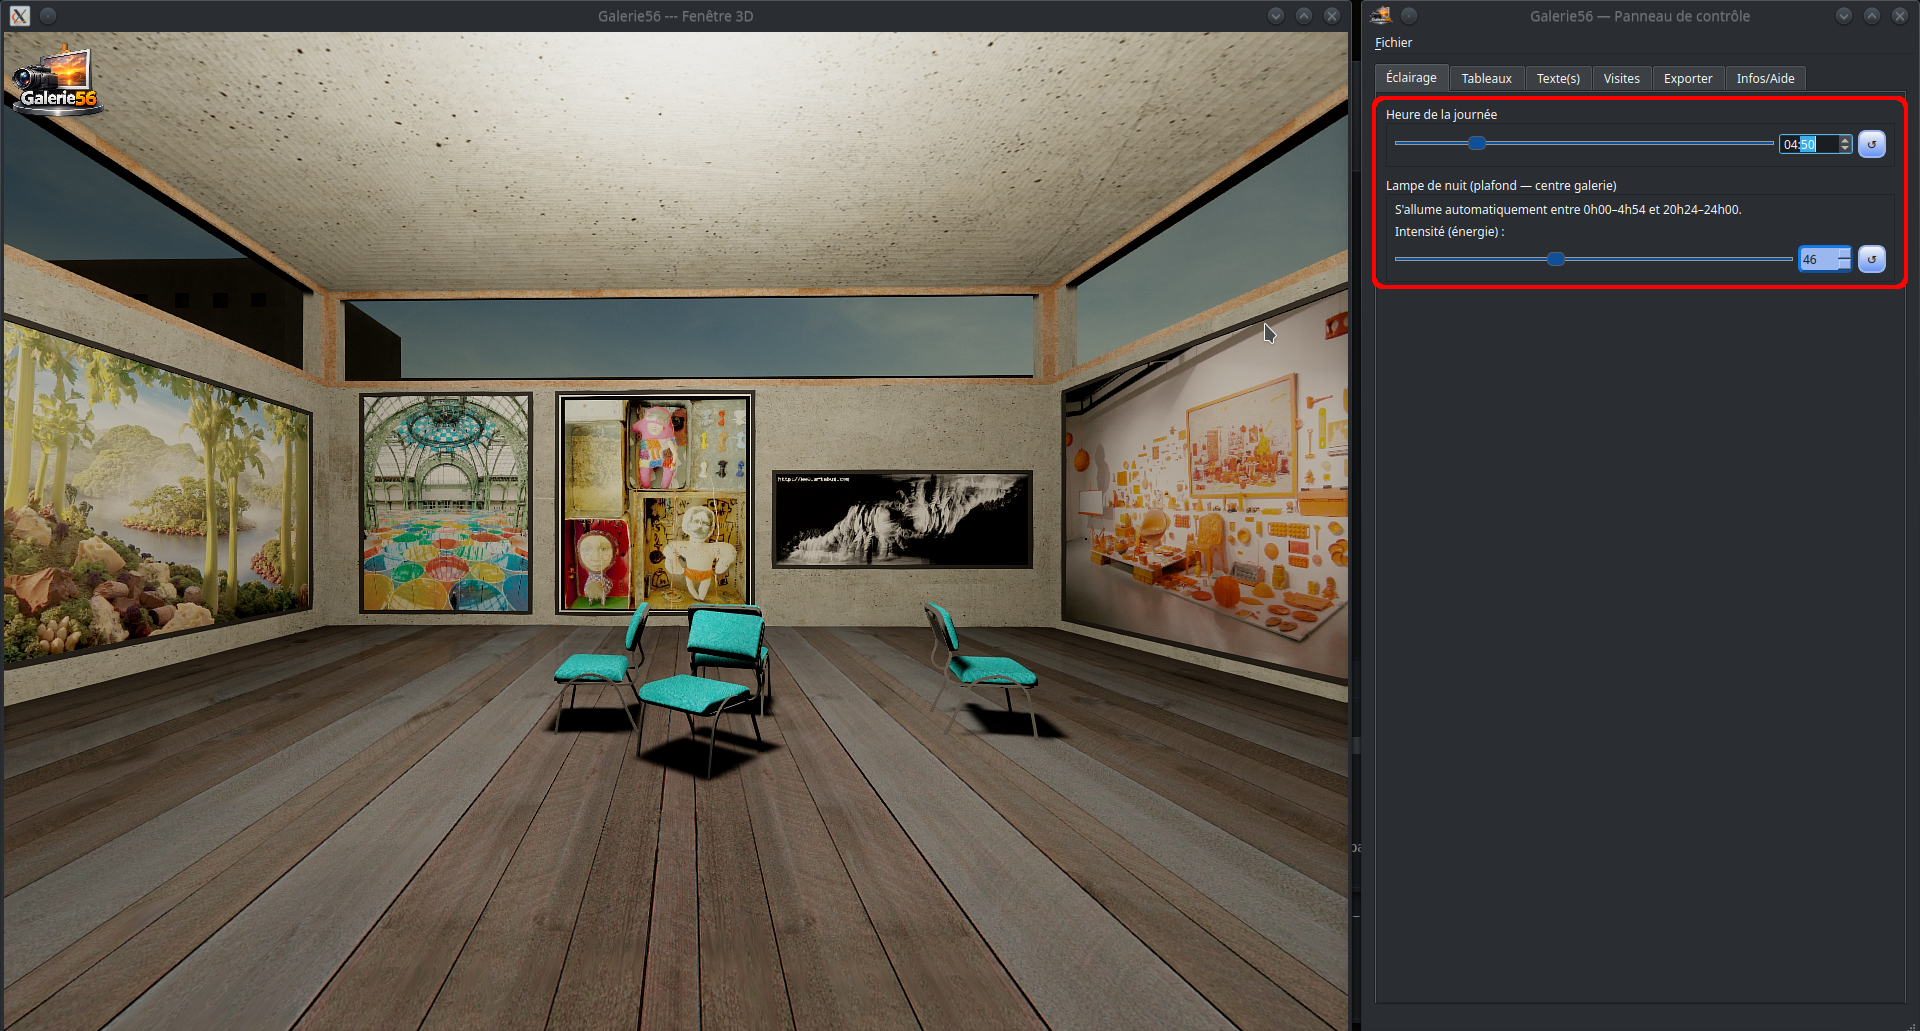Open the Fichier menu
1920x1031 pixels.
click(x=1393, y=43)
